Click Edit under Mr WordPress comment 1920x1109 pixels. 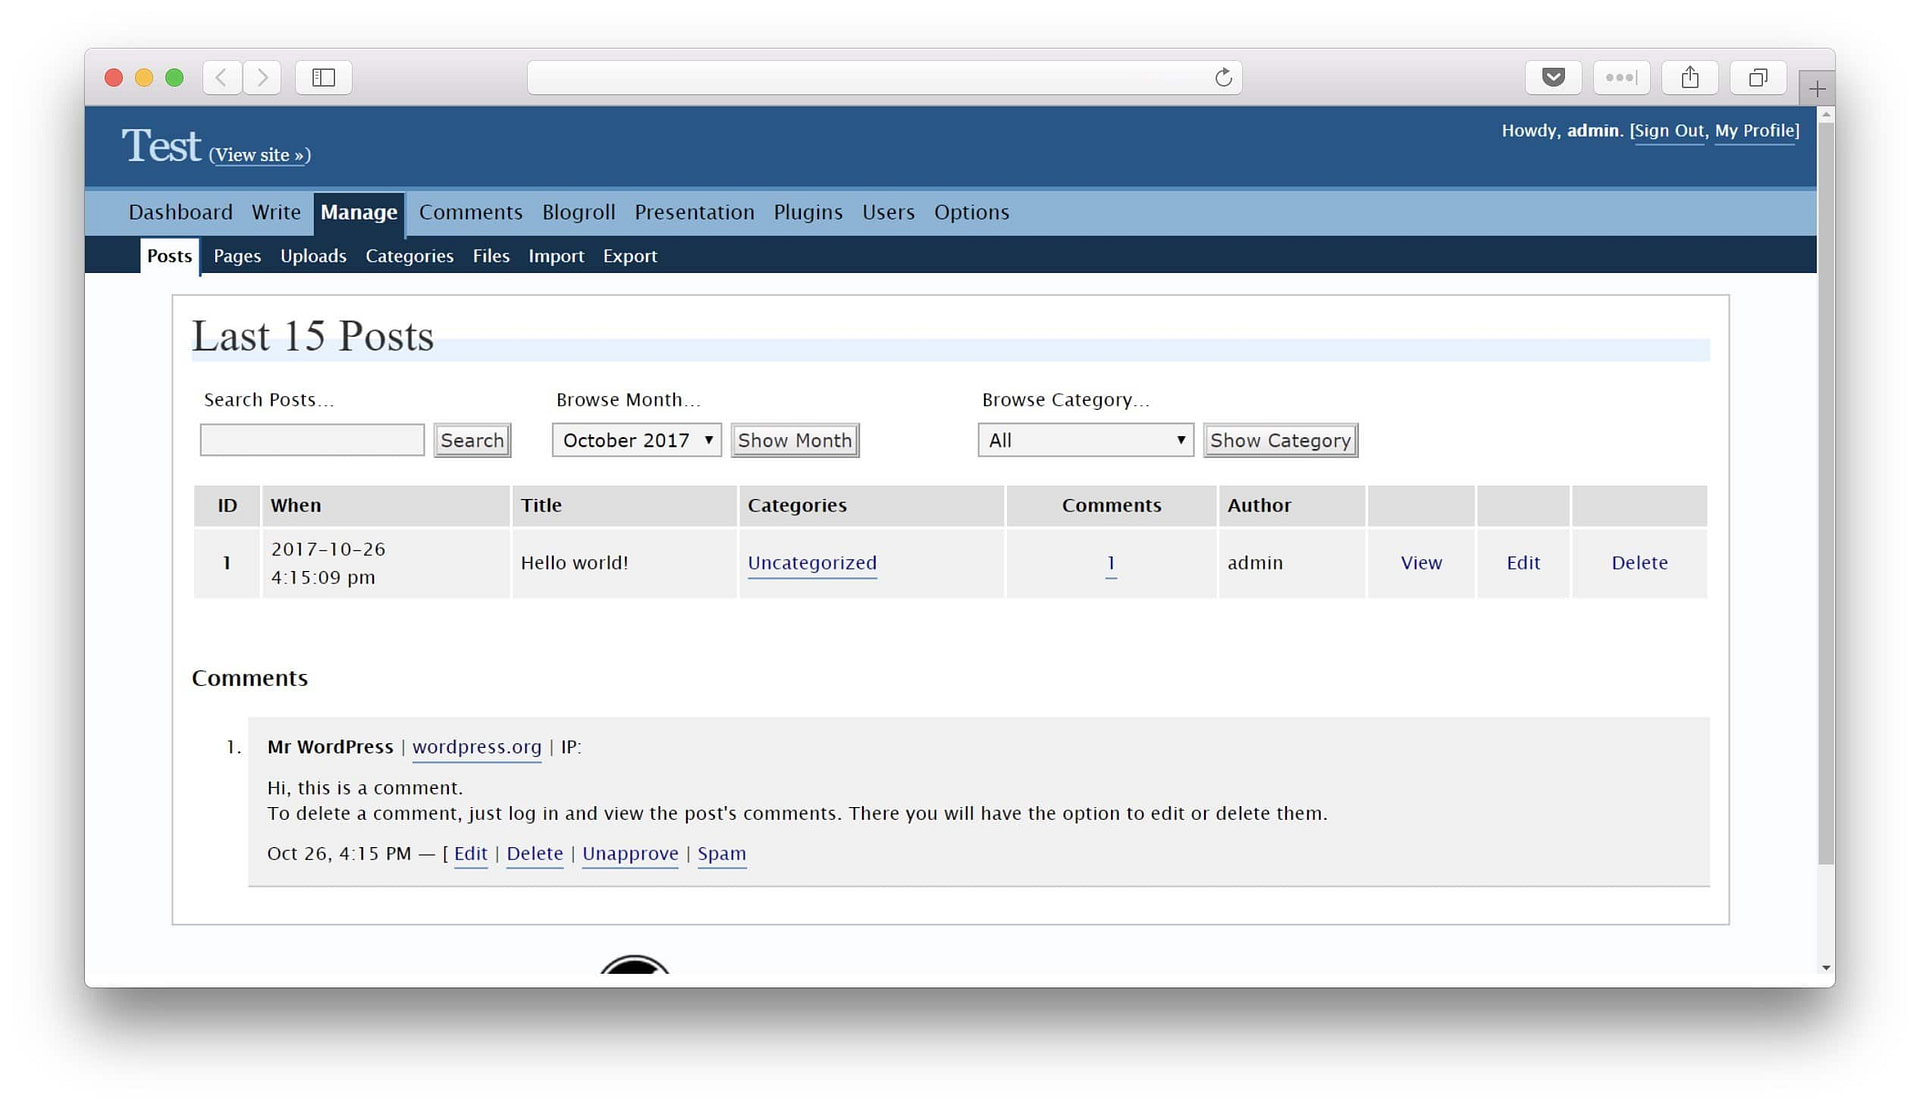click(471, 854)
